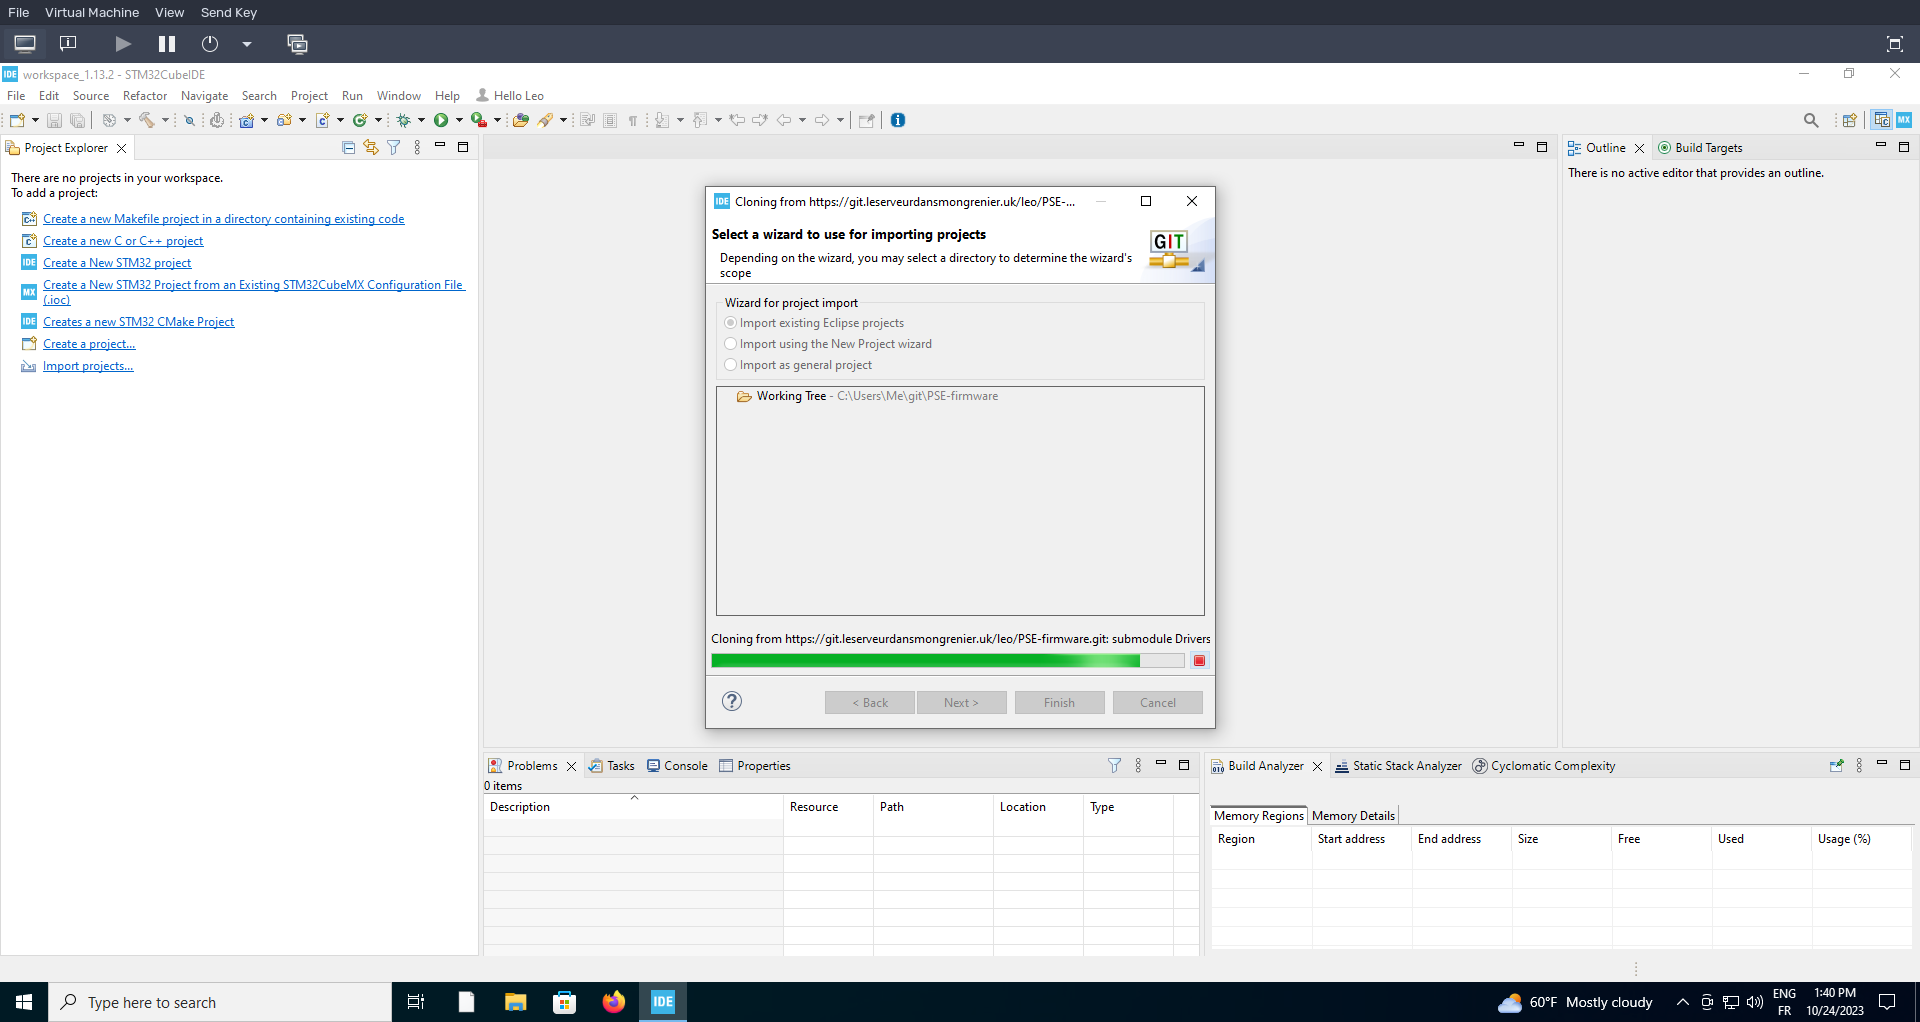Image resolution: width=1920 pixels, height=1022 pixels.
Task: Open the Build hammer dropdown arrow
Action: coord(165,120)
